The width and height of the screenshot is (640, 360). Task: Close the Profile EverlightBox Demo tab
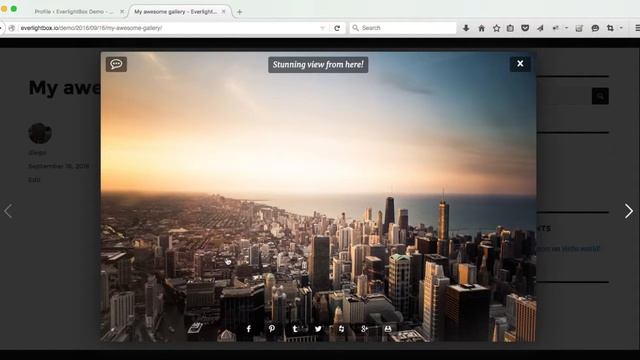point(122,12)
